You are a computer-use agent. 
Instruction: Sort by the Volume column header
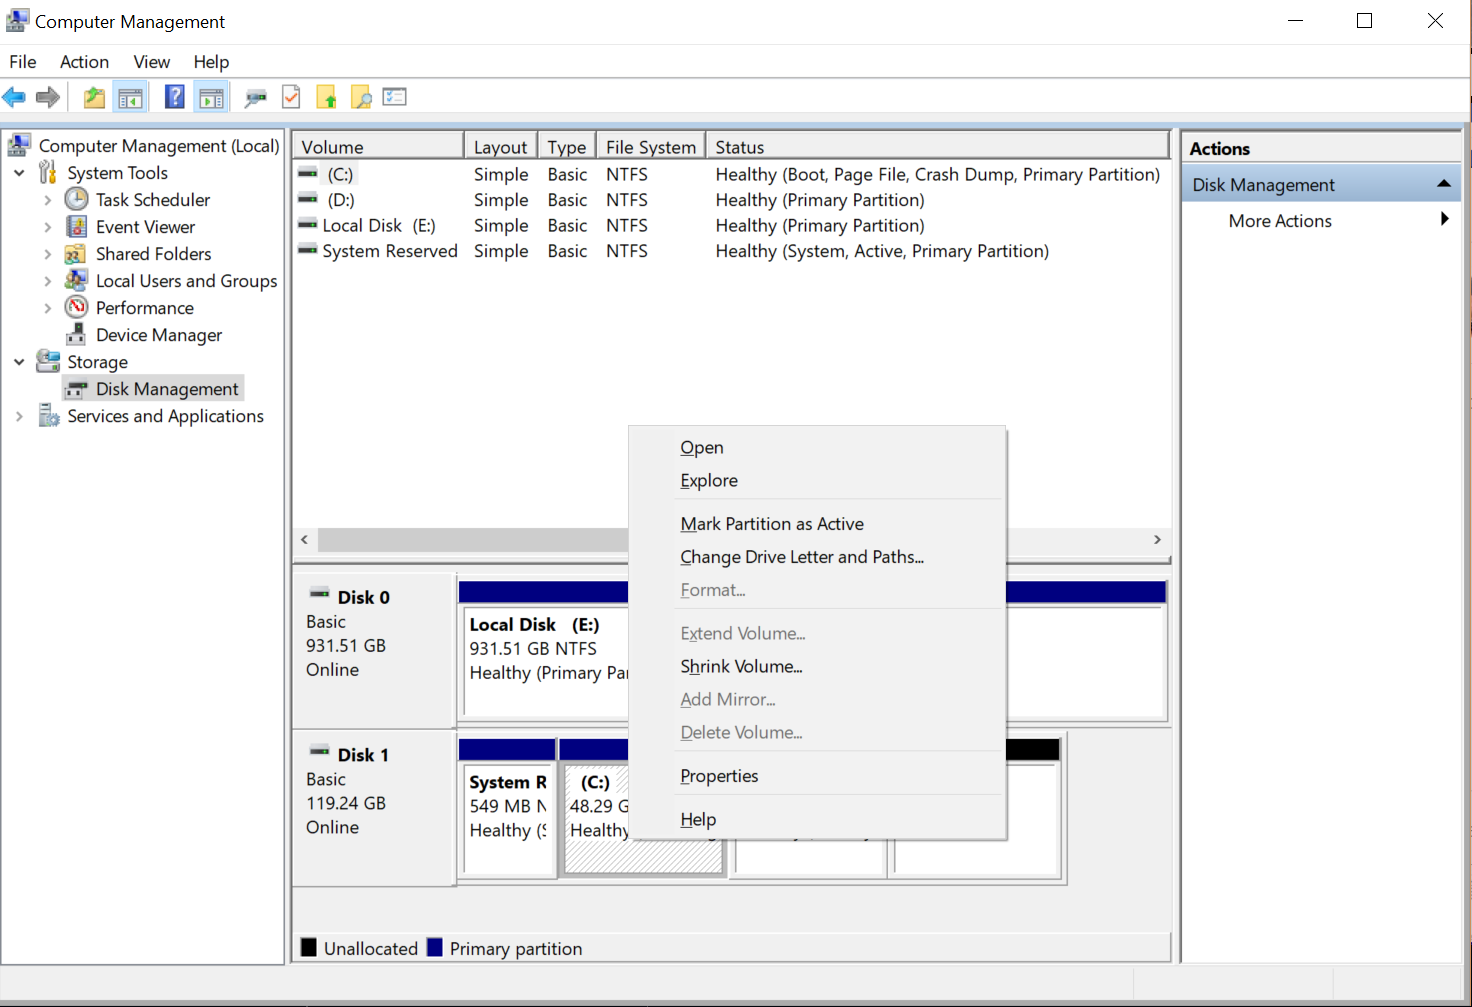(x=379, y=147)
